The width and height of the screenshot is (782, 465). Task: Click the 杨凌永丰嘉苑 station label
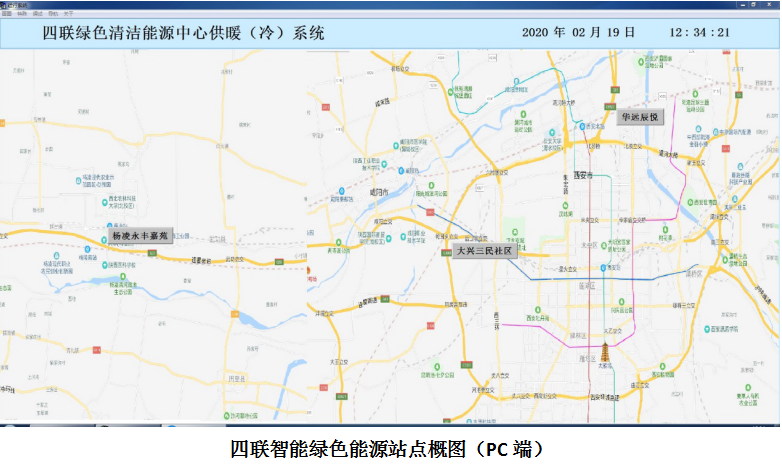[137, 237]
